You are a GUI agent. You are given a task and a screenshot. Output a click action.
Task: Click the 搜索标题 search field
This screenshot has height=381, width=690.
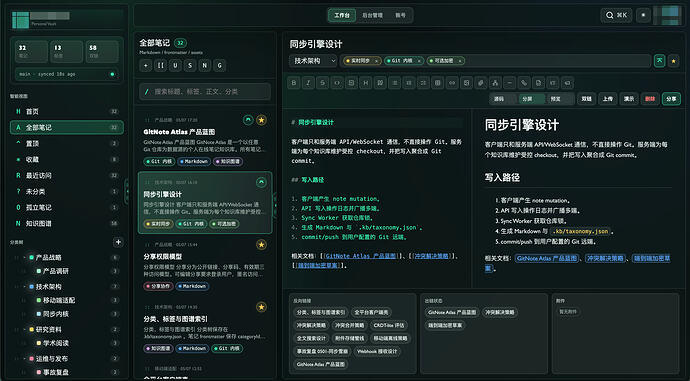(205, 92)
